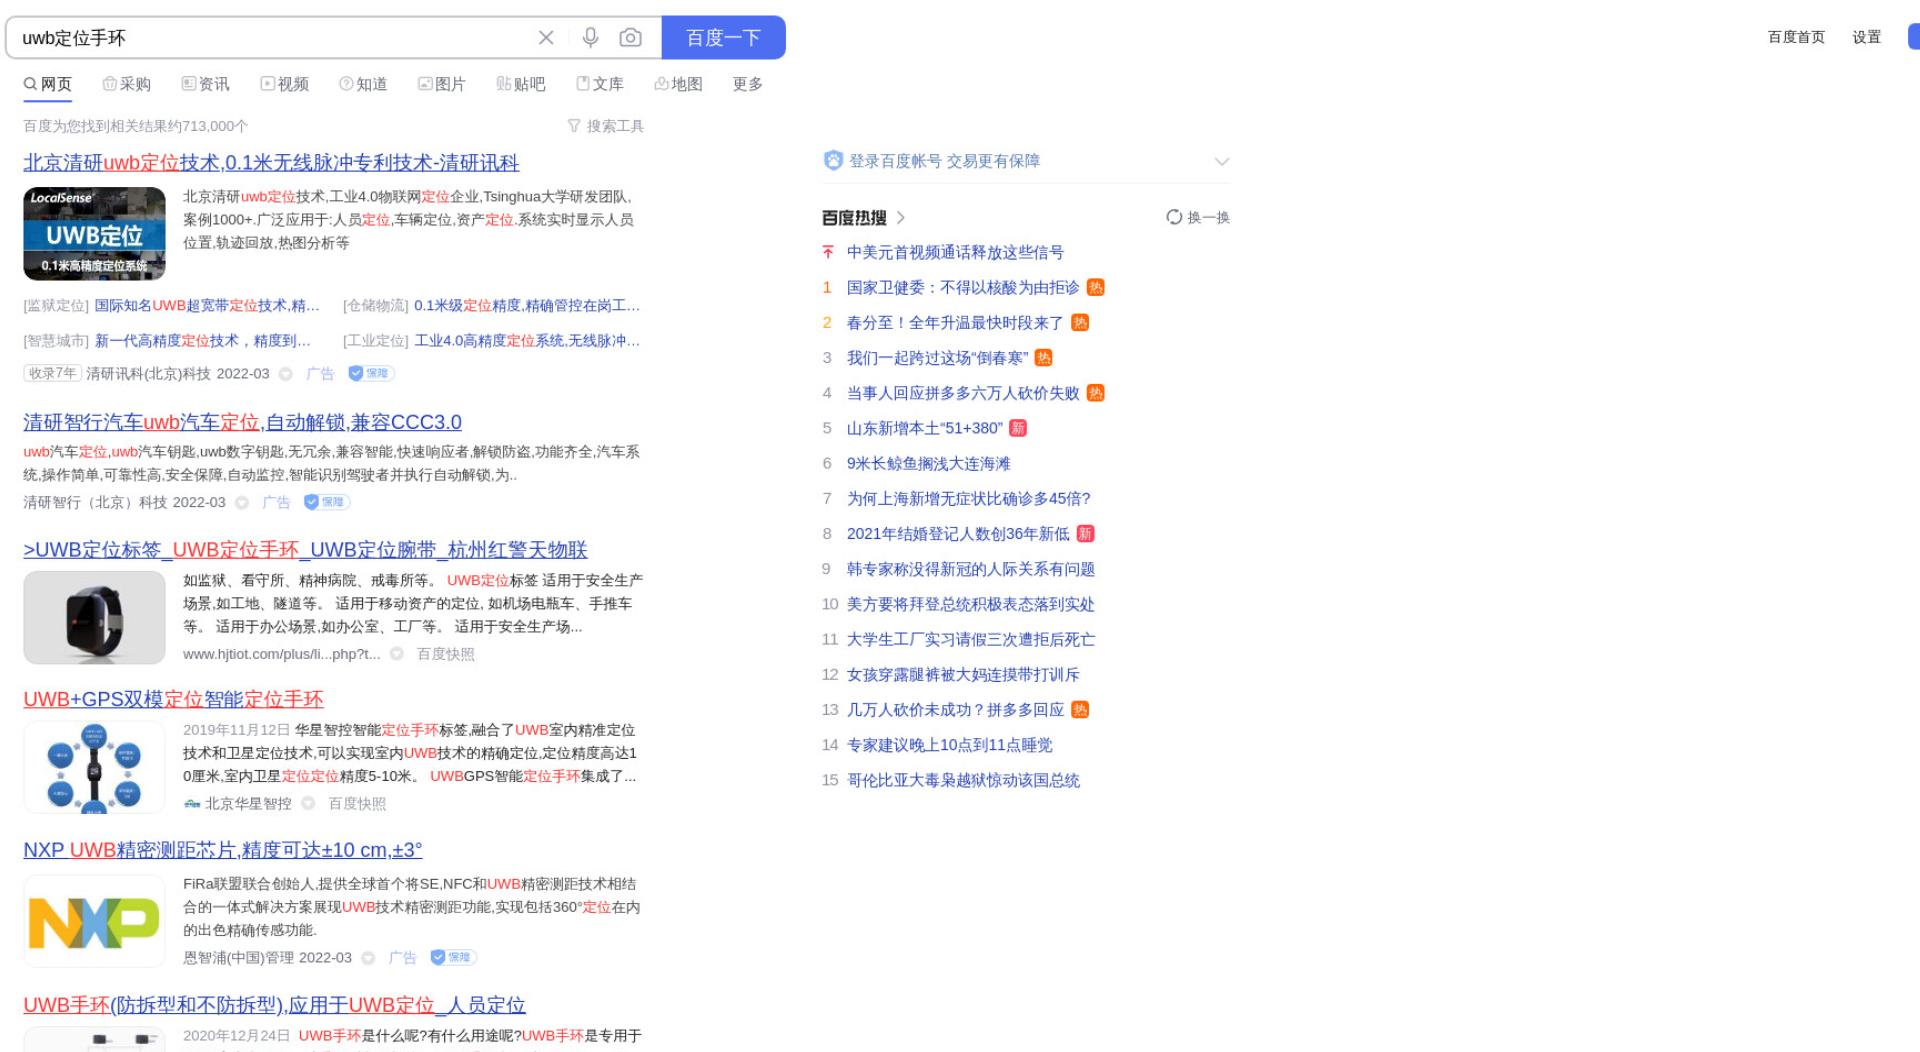
Task: Open 百度快照 for 北京华星智控 result
Action: (357, 803)
